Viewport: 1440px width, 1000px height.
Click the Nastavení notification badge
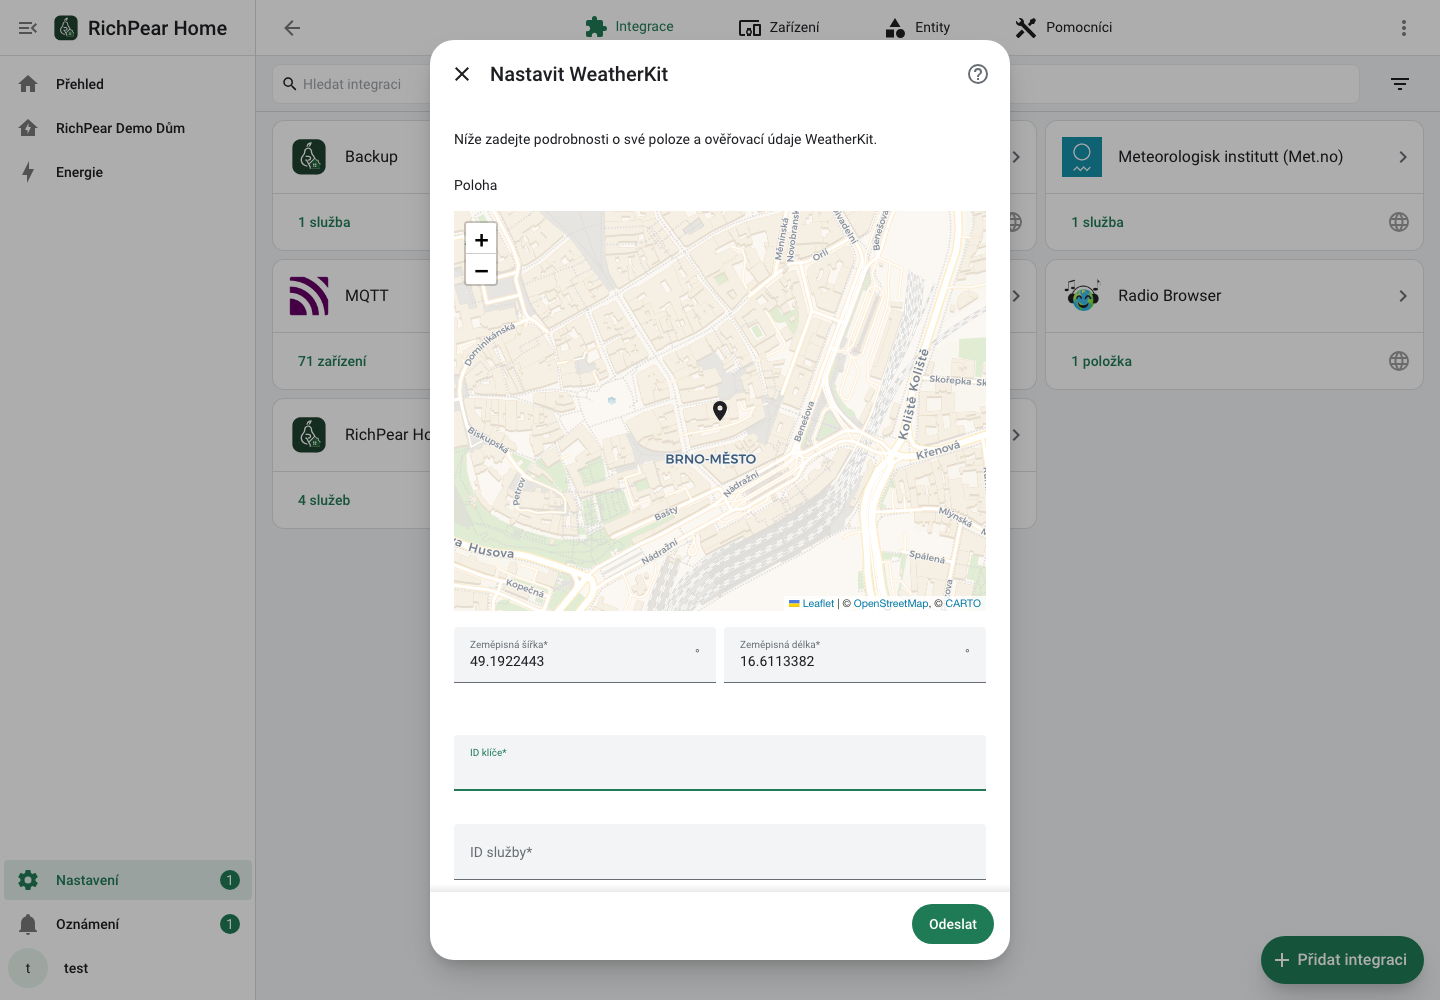(x=230, y=880)
